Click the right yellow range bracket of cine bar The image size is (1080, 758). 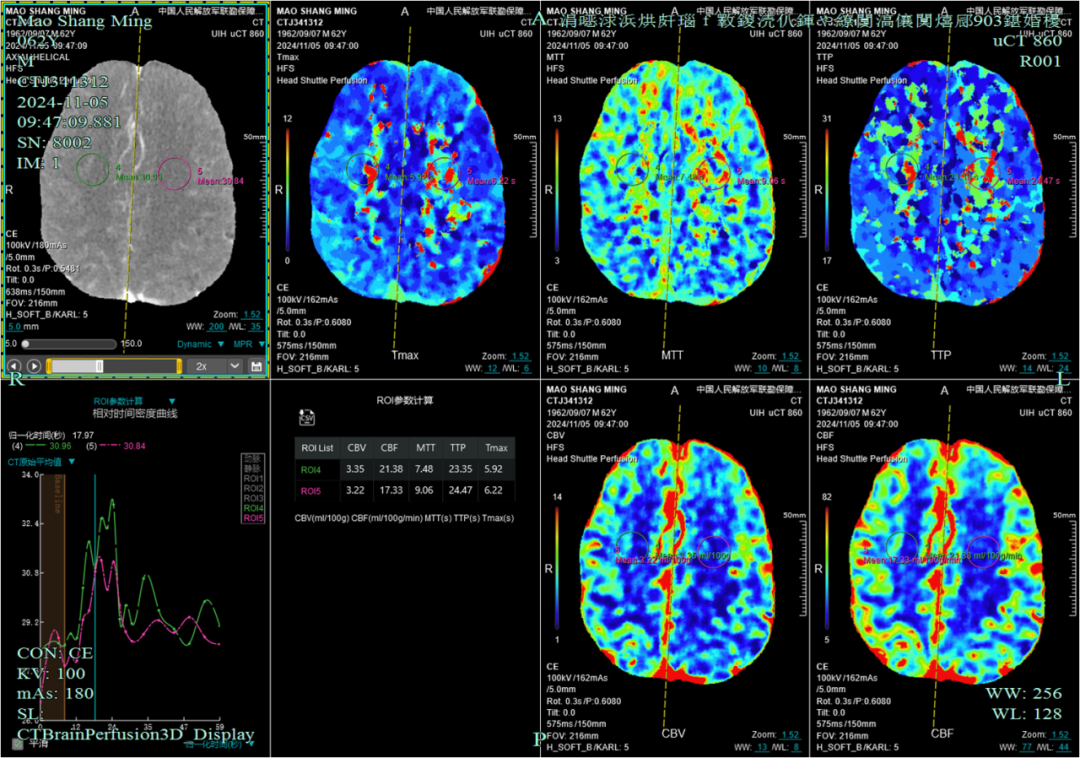click(180, 366)
